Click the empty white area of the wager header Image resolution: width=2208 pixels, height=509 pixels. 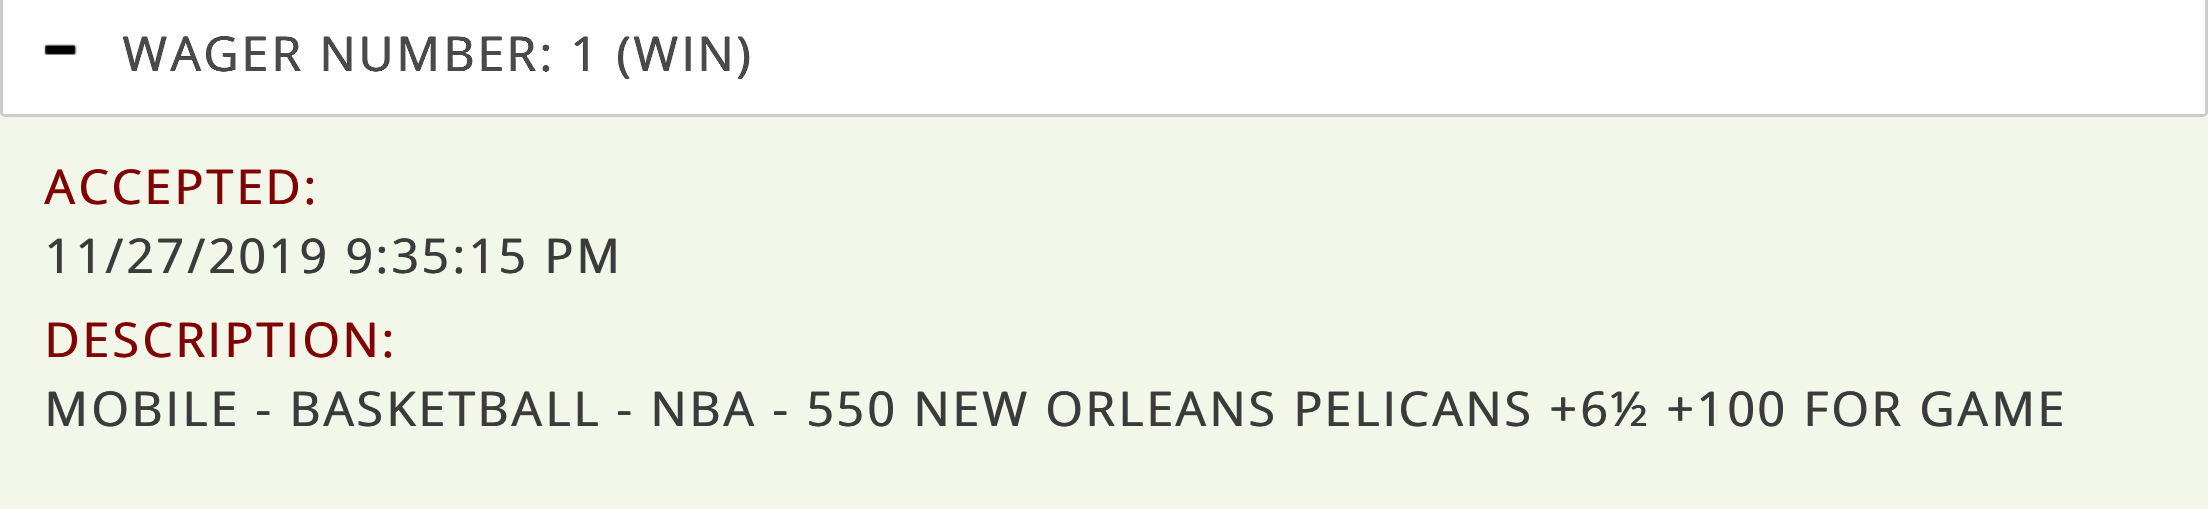[1450, 56]
